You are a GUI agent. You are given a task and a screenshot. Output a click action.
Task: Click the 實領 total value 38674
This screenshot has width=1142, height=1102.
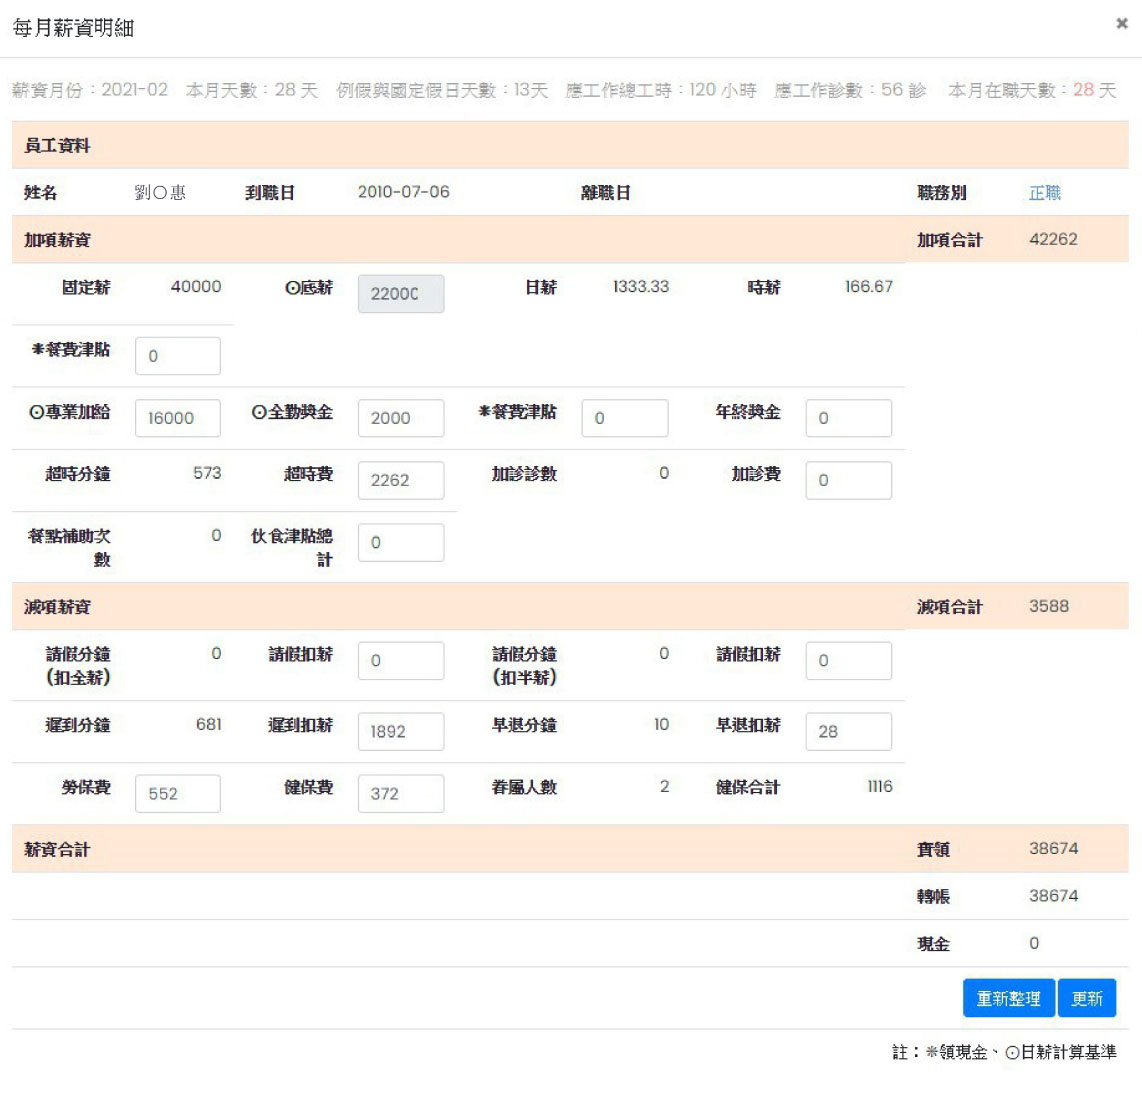tap(1053, 849)
